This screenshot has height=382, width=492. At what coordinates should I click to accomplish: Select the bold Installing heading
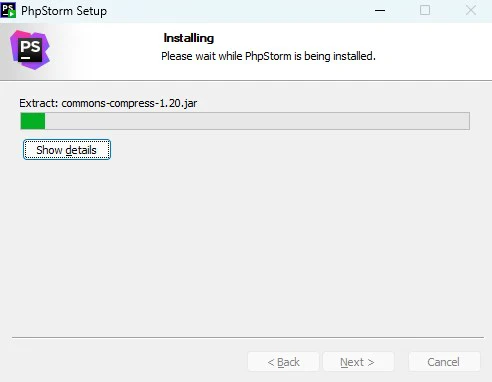189,38
